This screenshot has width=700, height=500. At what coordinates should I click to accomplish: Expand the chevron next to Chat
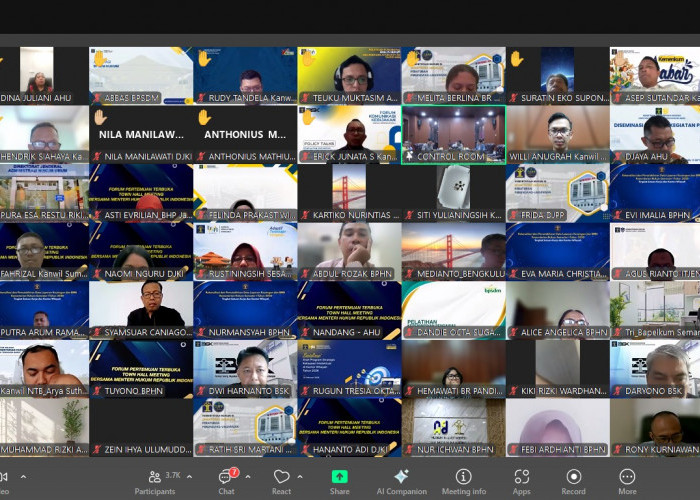pyautogui.click(x=248, y=476)
